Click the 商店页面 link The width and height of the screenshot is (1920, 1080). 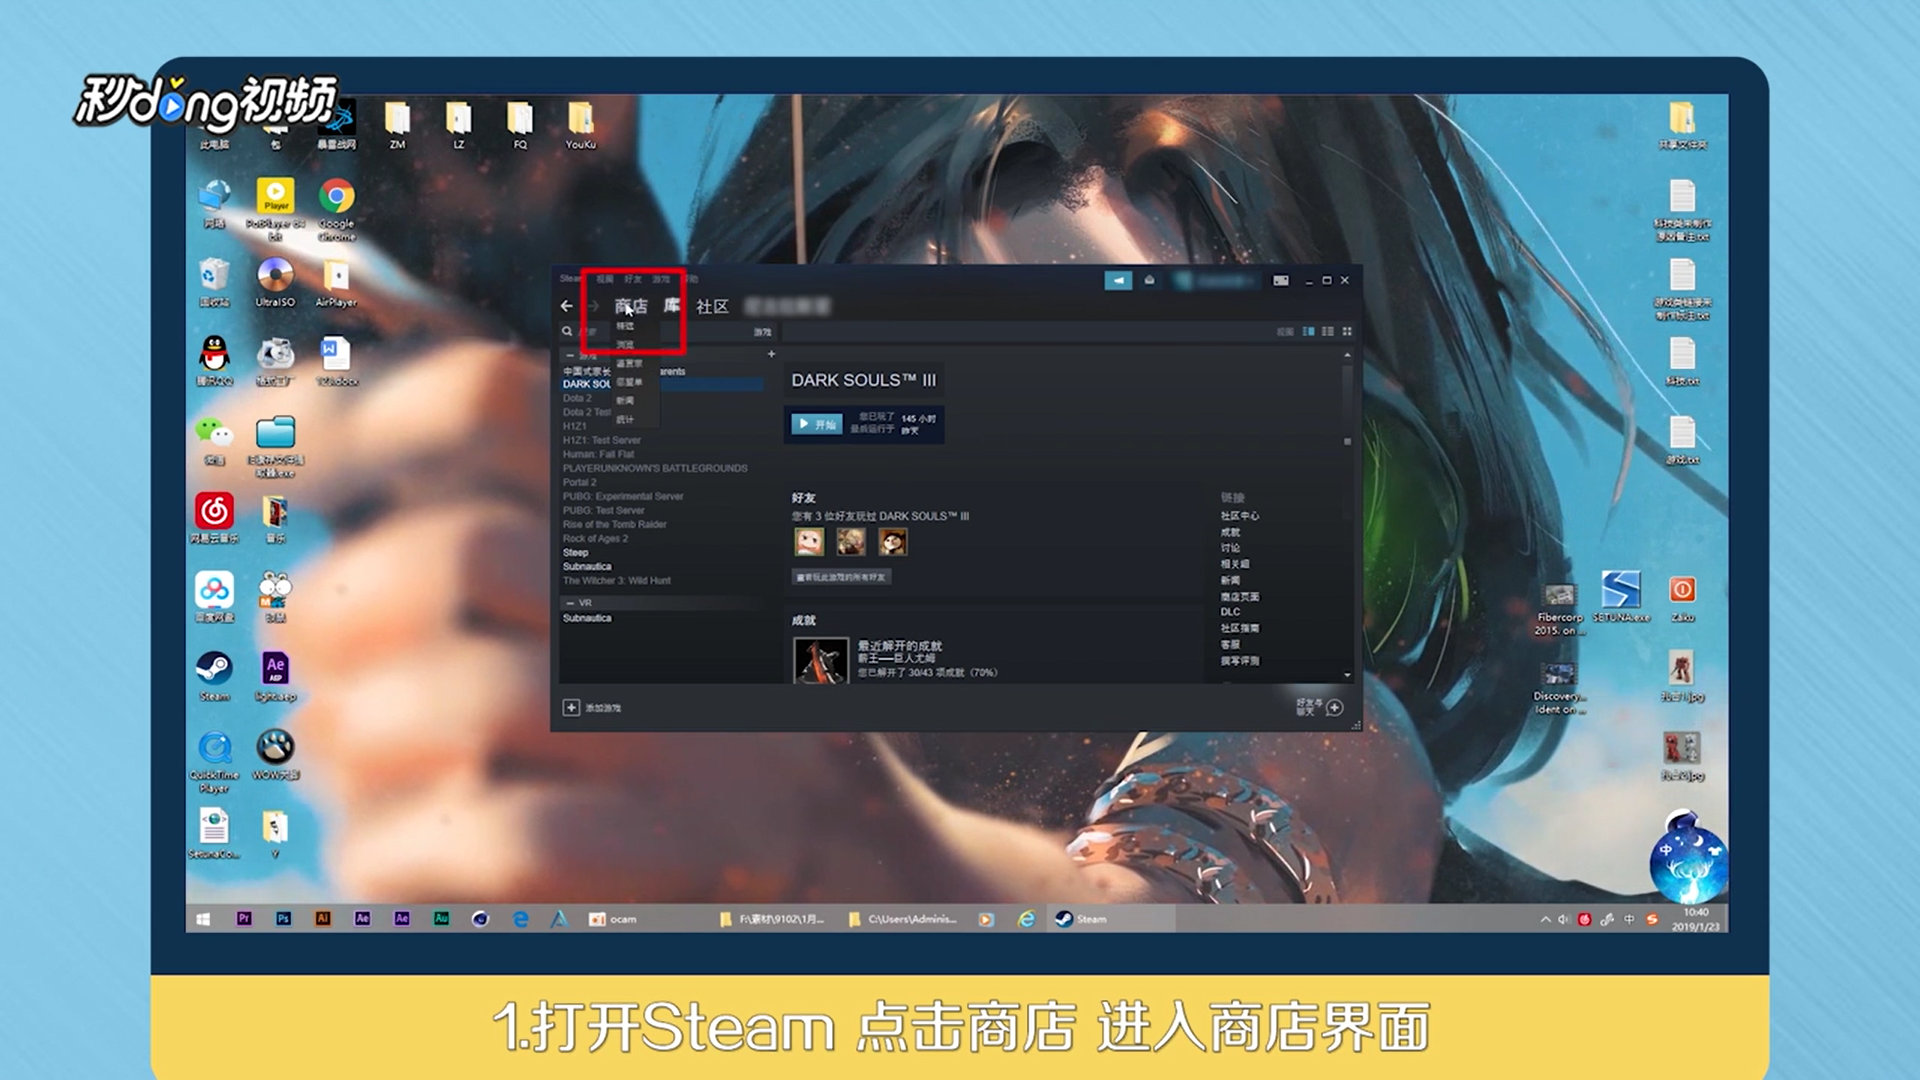1240,596
